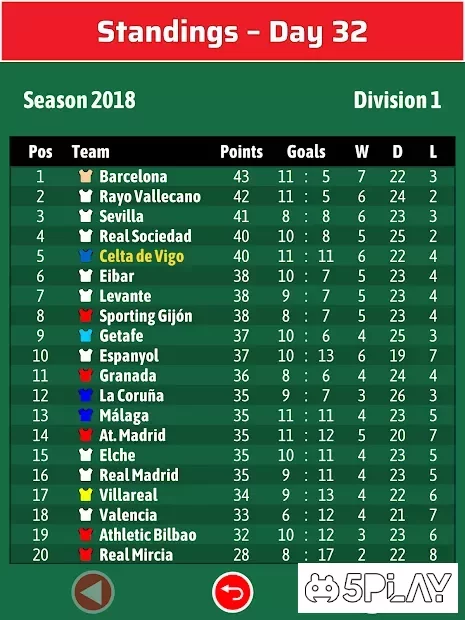
Task: Select the highlighted Celta de Vigo team name
Action: (x=142, y=256)
